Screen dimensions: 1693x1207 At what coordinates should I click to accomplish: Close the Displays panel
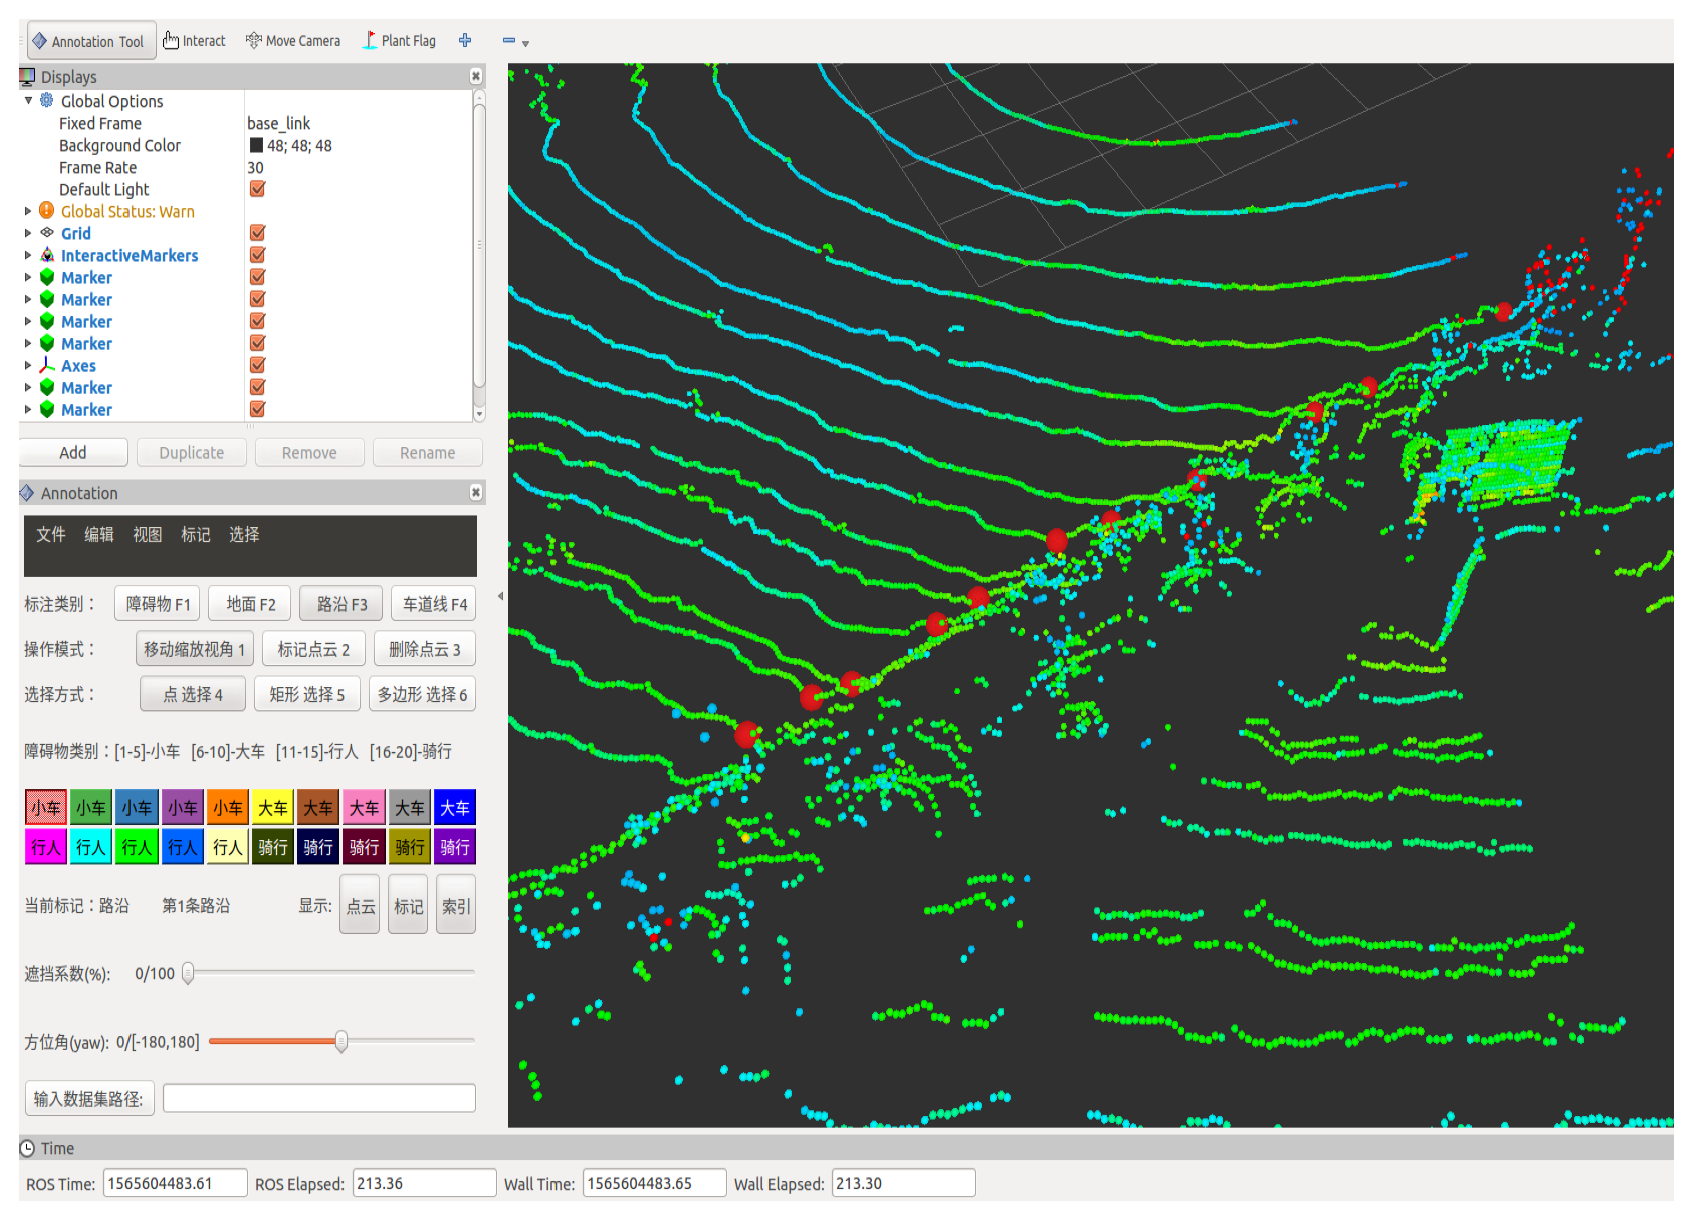[476, 77]
